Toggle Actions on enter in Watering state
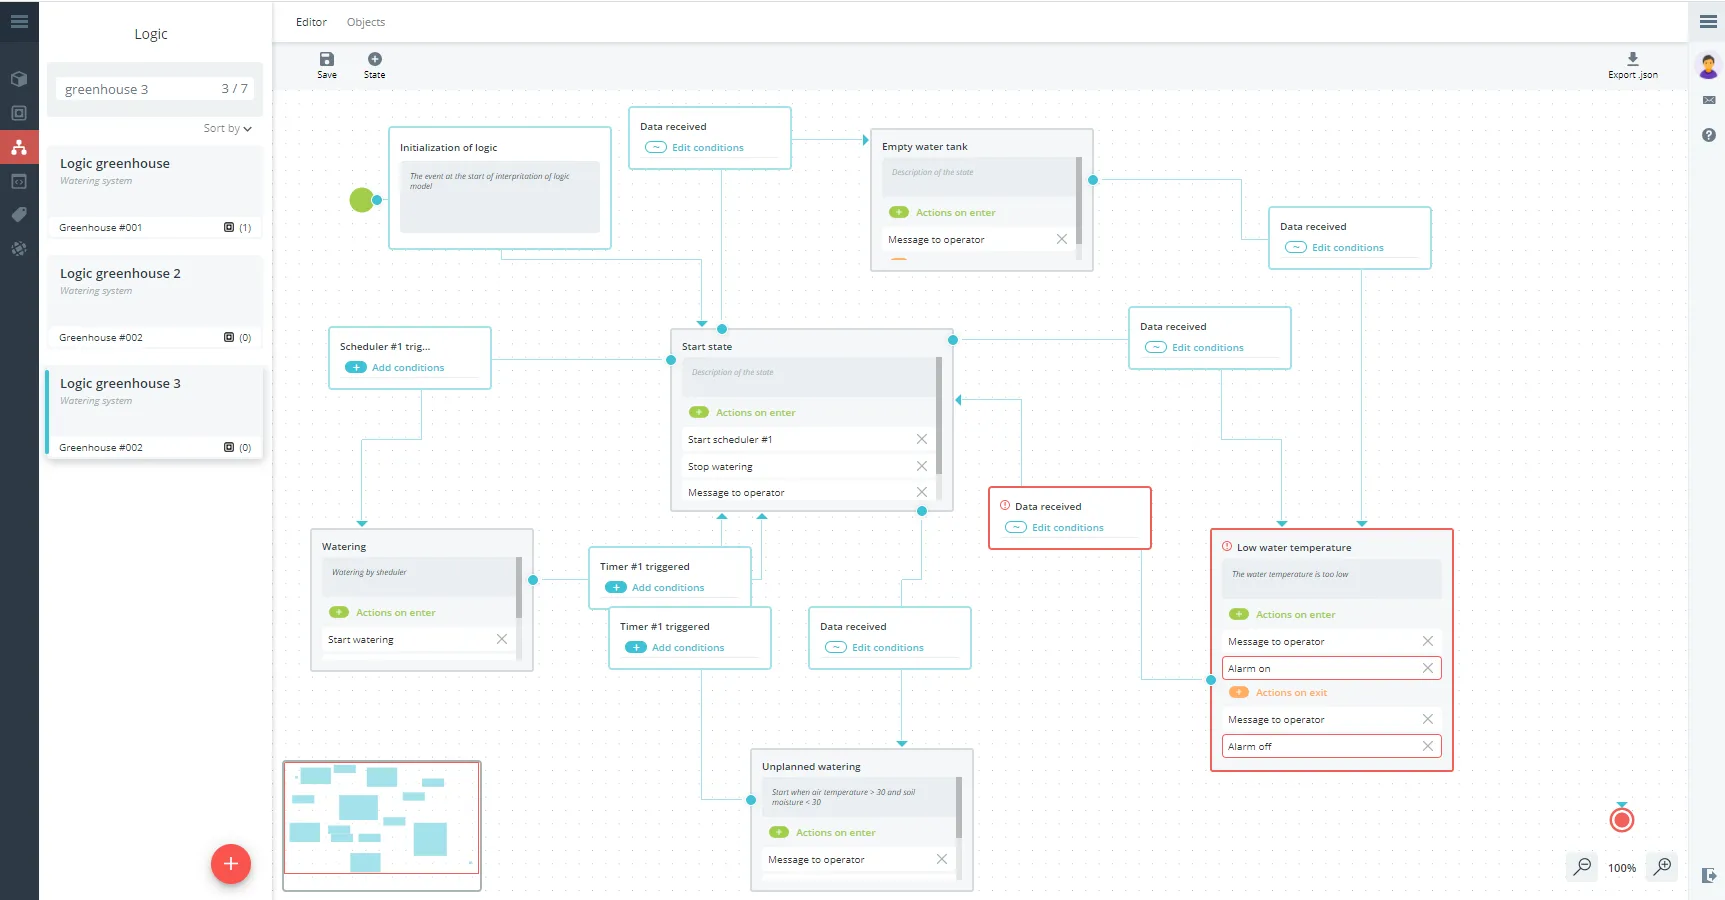The height and width of the screenshot is (900, 1725). pyautogui.click(x=339, y=612)
